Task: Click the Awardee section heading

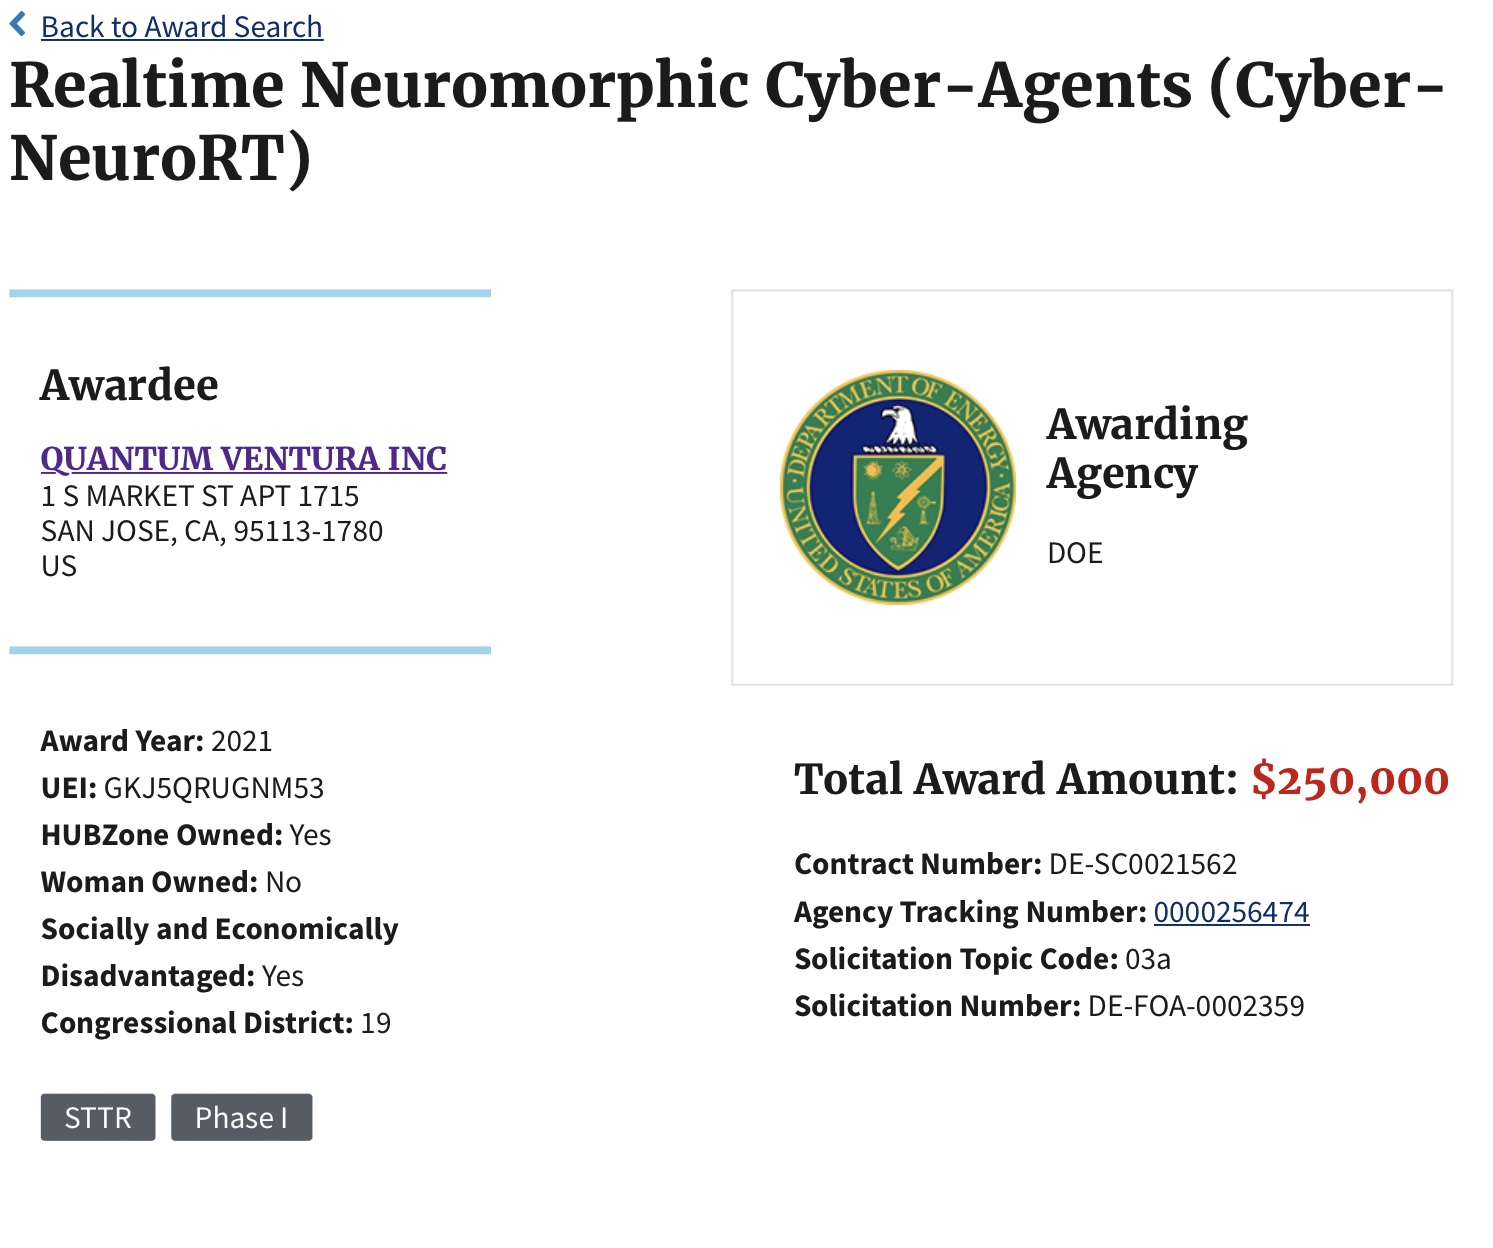Action: (129, 385)
